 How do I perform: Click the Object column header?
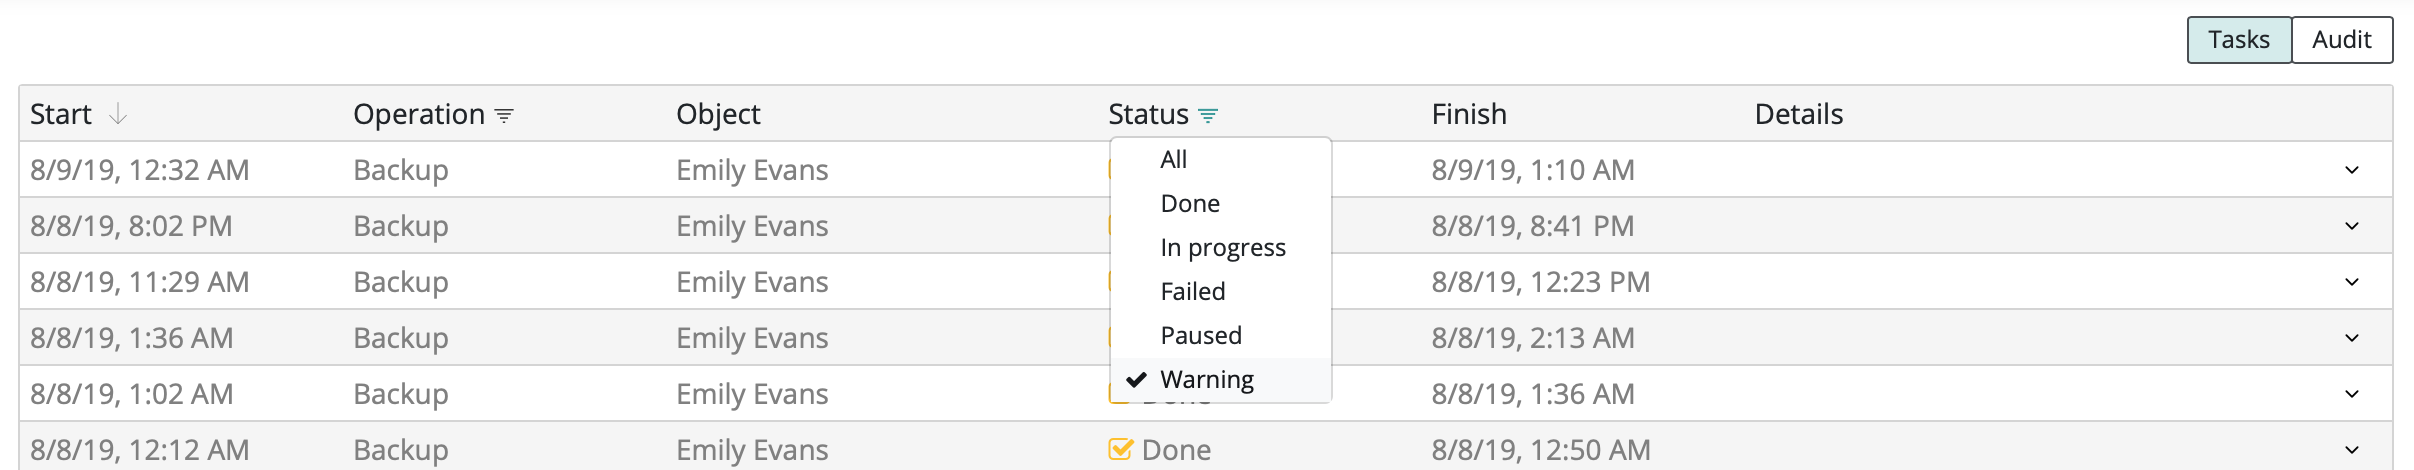tap(718, 114)
